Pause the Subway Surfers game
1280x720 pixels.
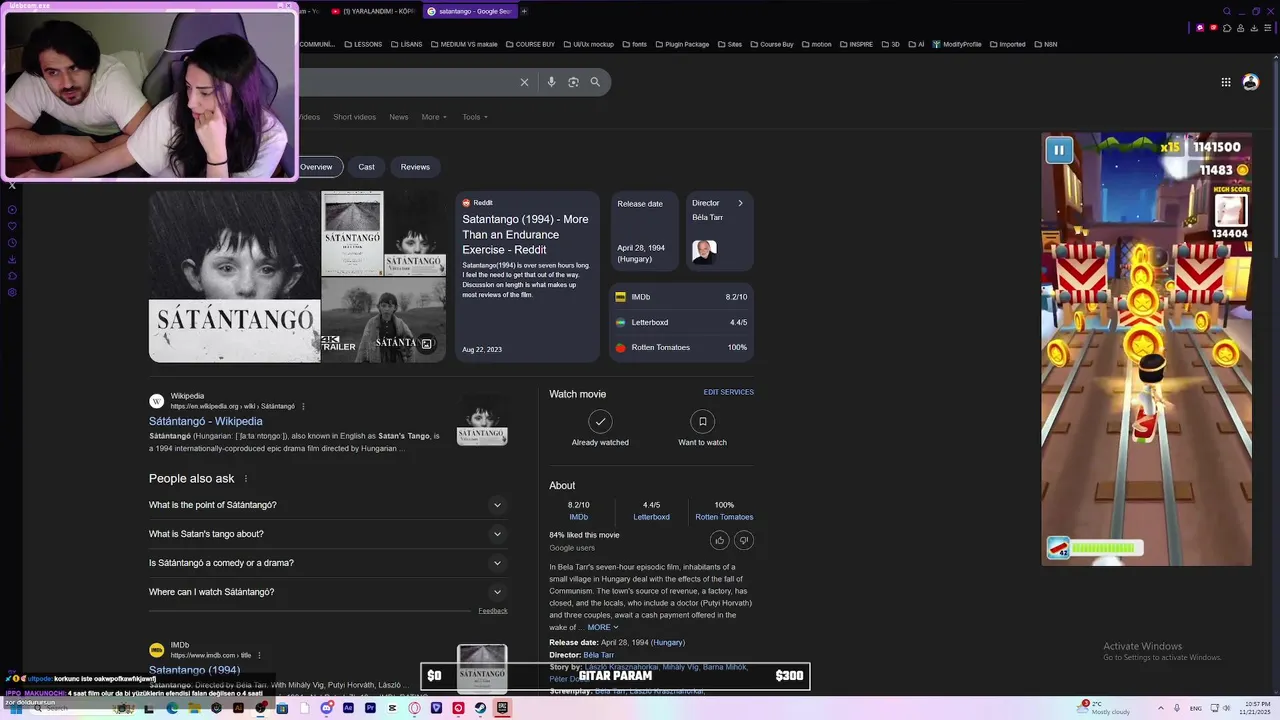pyautogui.click(x=1059, y=150)
